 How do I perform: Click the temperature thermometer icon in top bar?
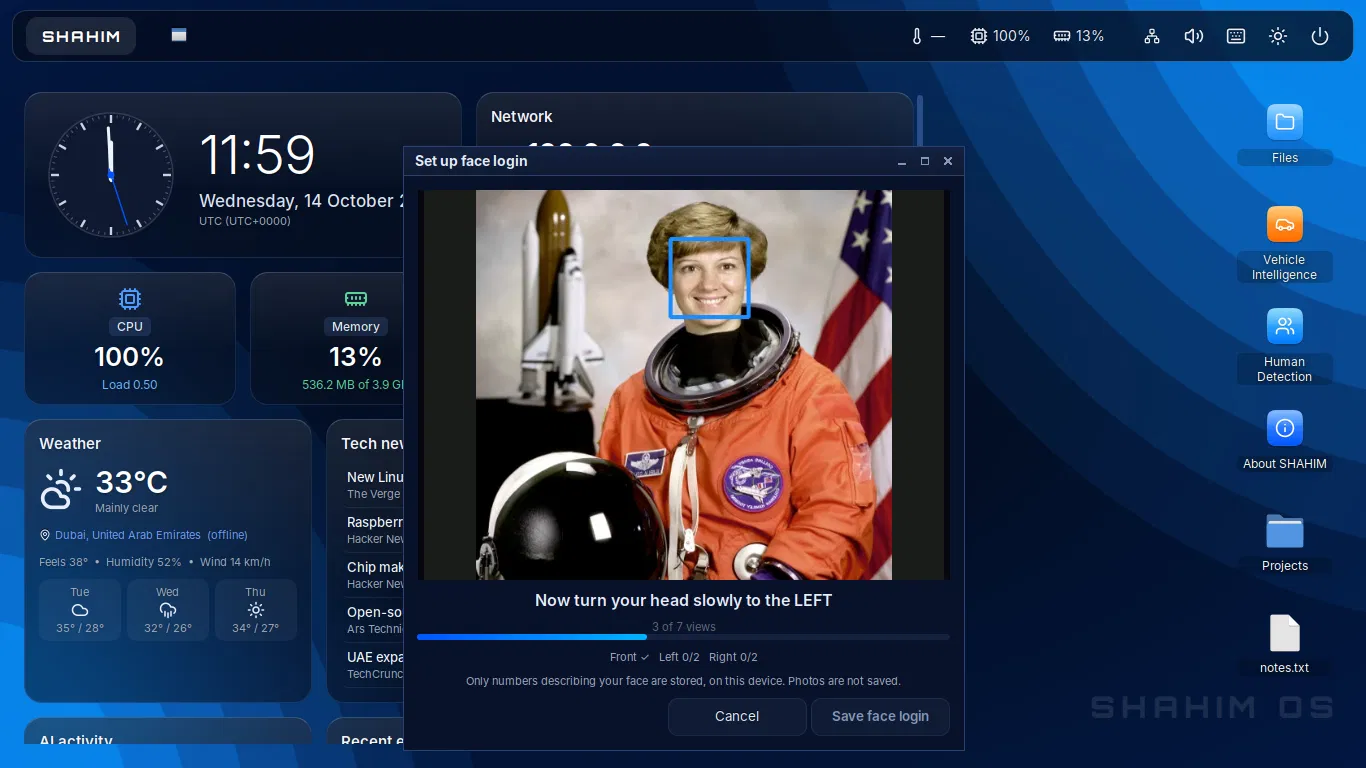click(917, 36)
